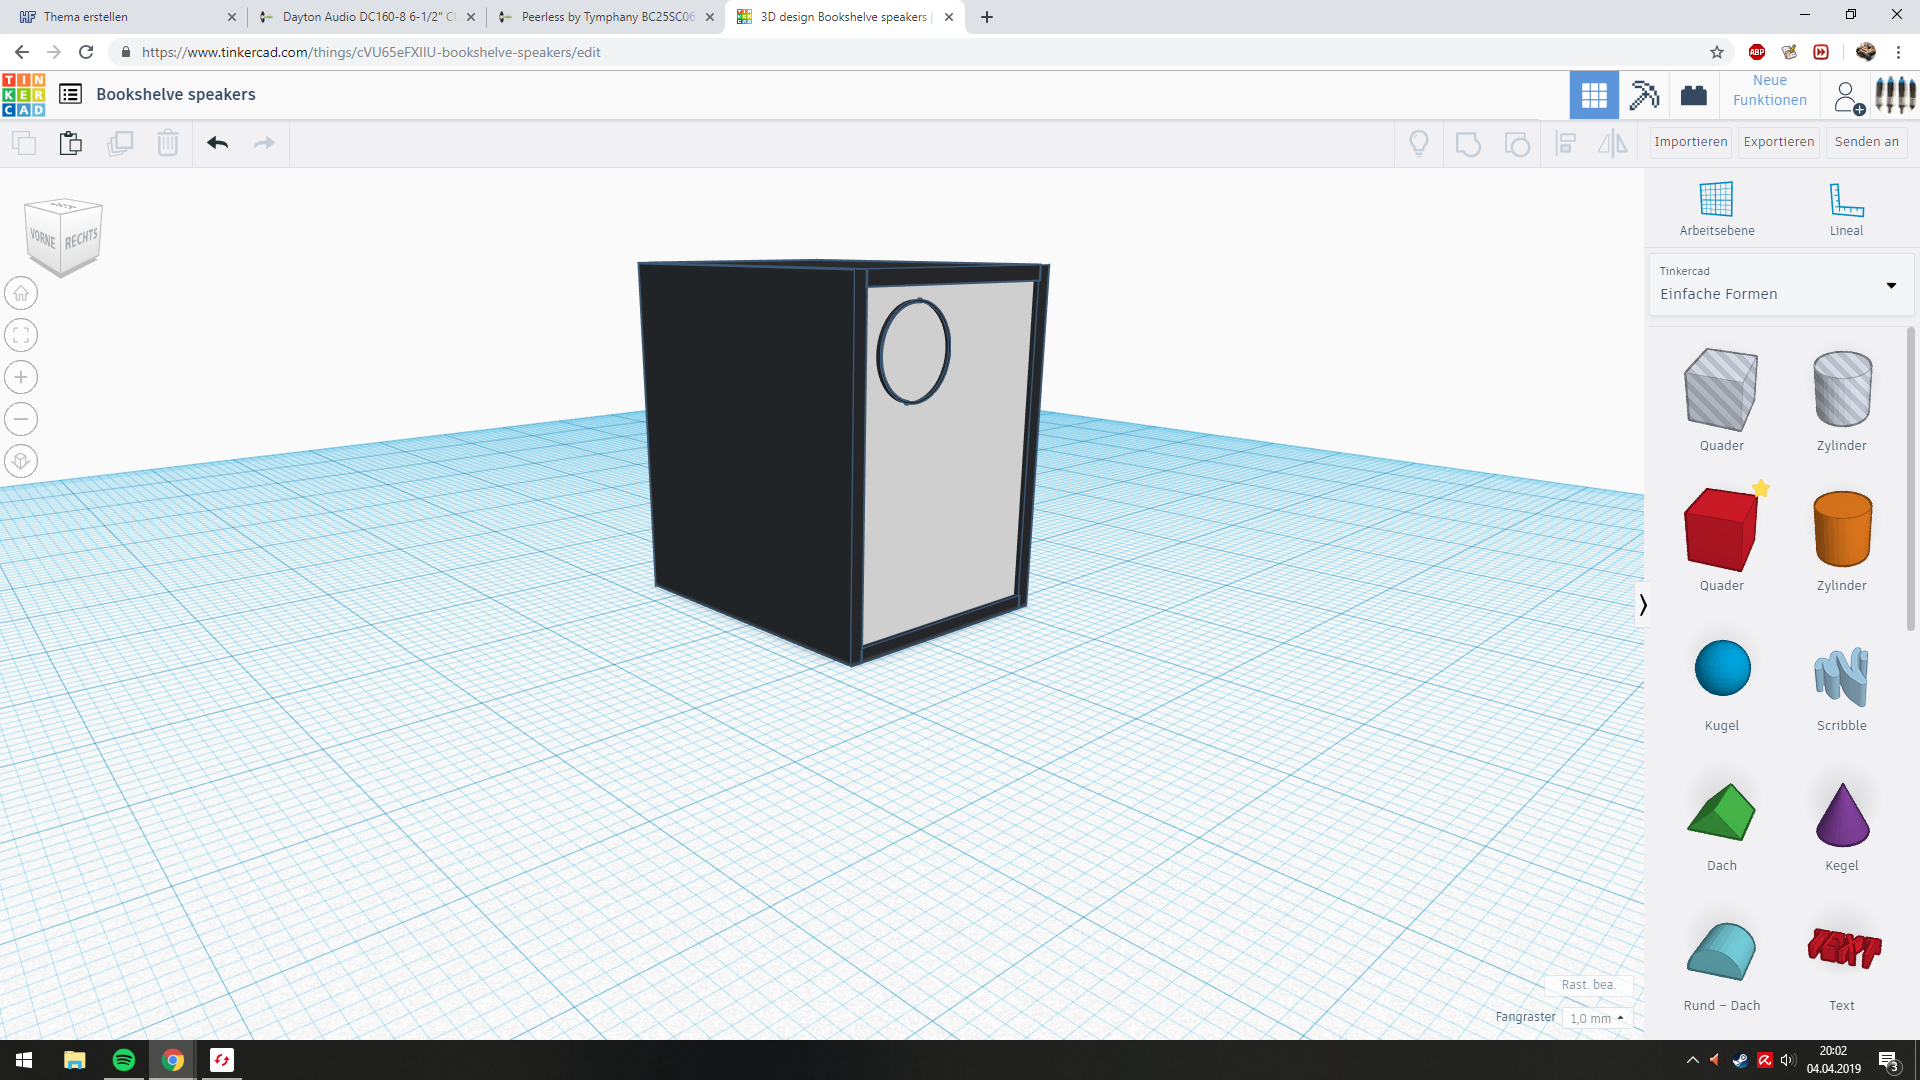Click the Copy icon in toolbar
The image size is (1920, 1080).
[x=24, y=143]
